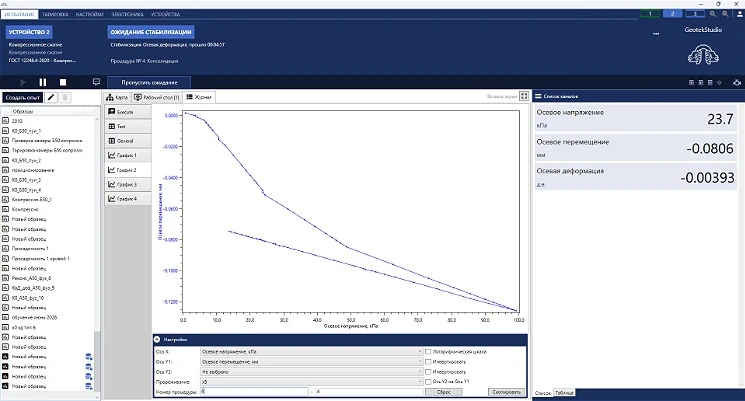The image size is (745, 401).
Task: Click the greyed trash delete icon
Action: click(65, 97)
